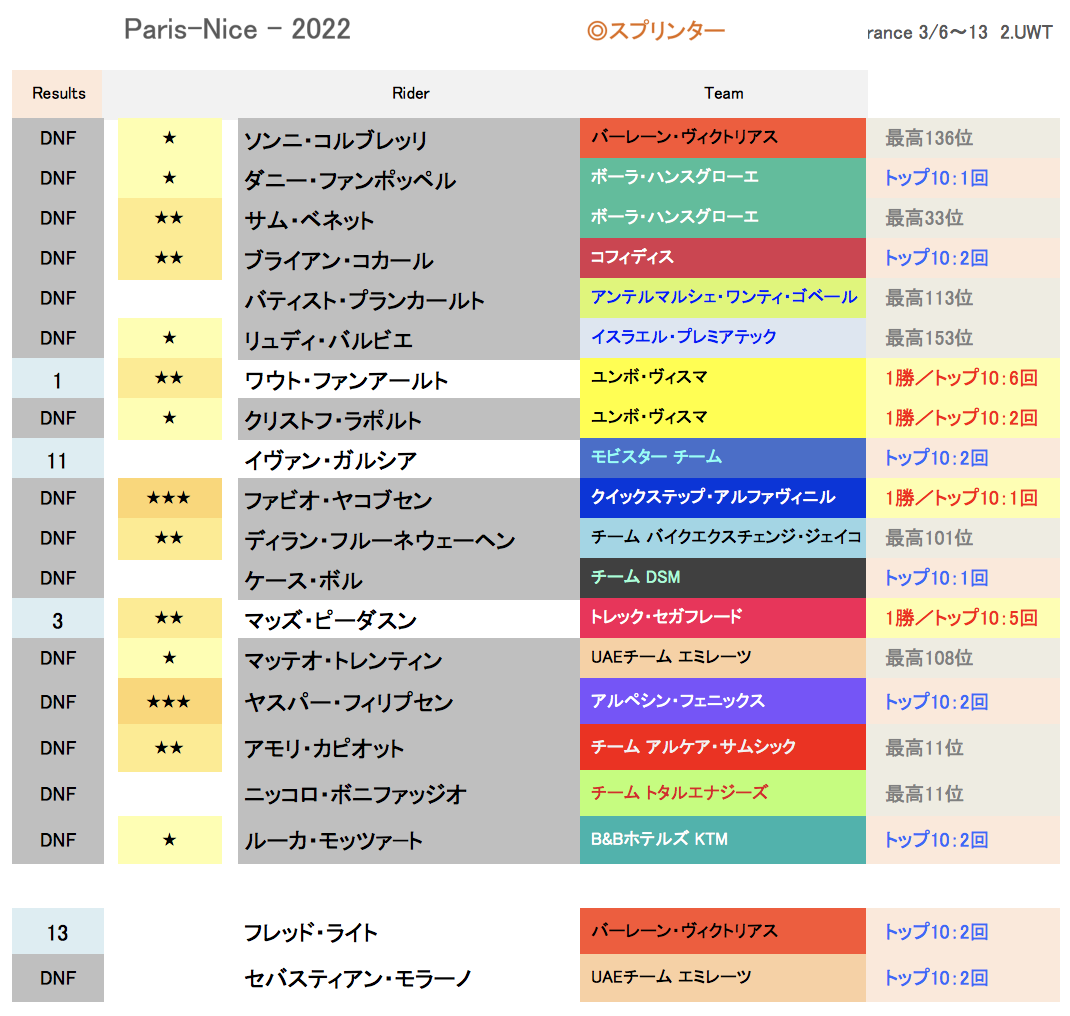Click the orange '◎スプリンター' heading
The image size is (1070, 1016).
point(656,31)
